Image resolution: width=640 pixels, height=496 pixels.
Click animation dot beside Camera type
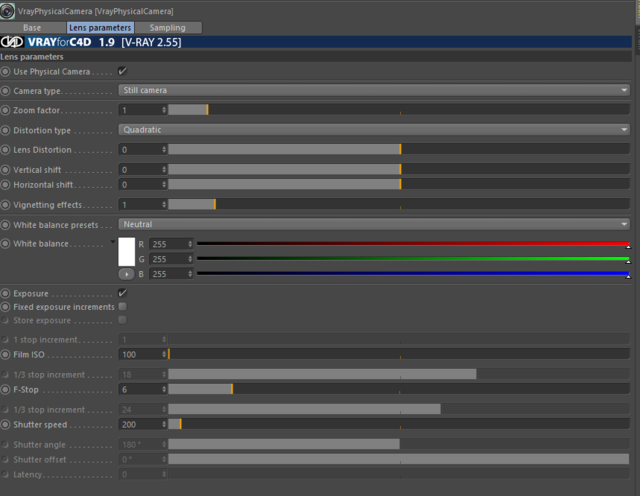(5, 91)
